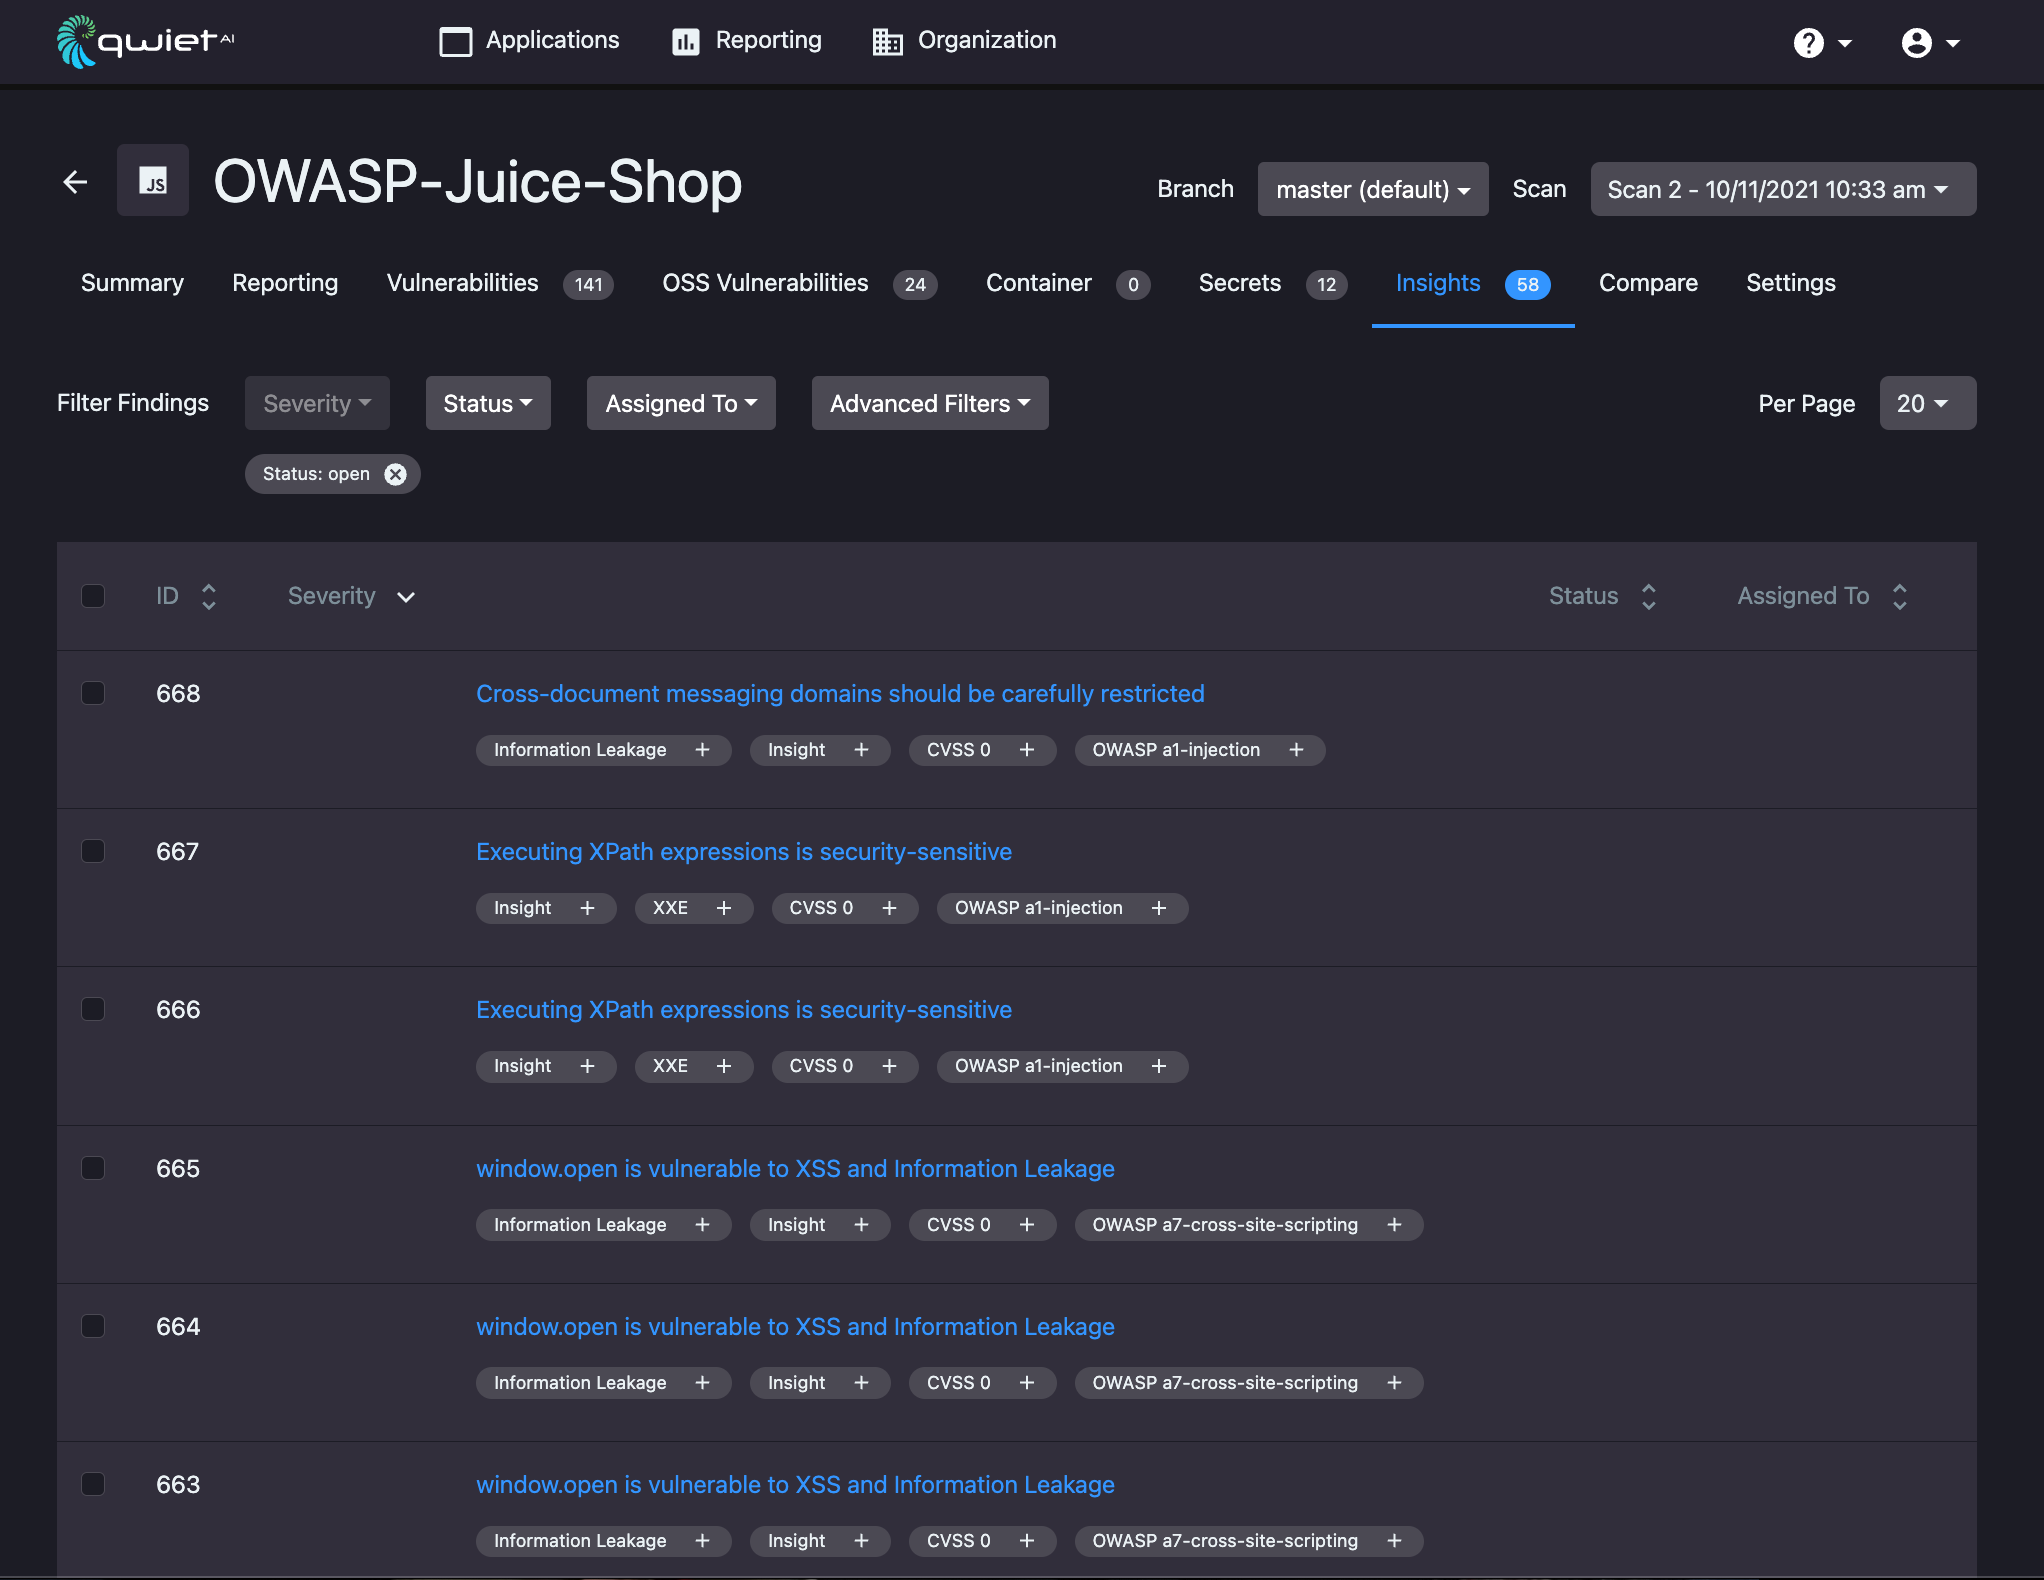Open the Per Page 20 dropdown
This screenshot has height=1580, width=2044.
click(1928, 403)
